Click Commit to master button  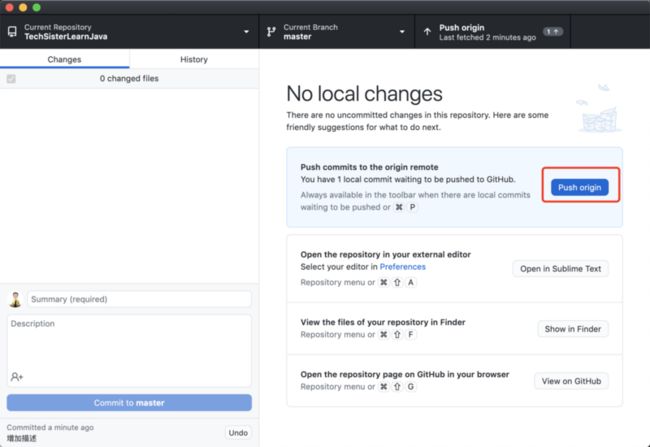pos(129,403)
